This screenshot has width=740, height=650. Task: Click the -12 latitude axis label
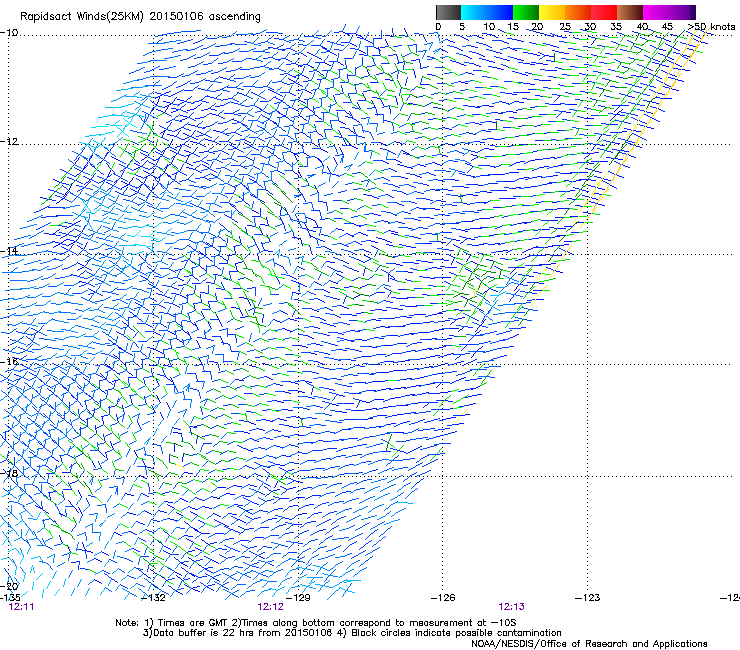tap(9, 141)
